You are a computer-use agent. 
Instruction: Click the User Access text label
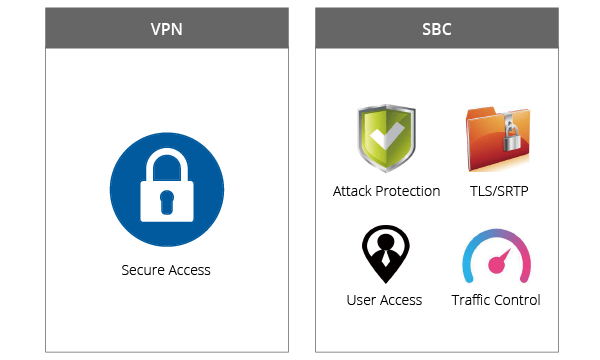[x=384, y=300]
